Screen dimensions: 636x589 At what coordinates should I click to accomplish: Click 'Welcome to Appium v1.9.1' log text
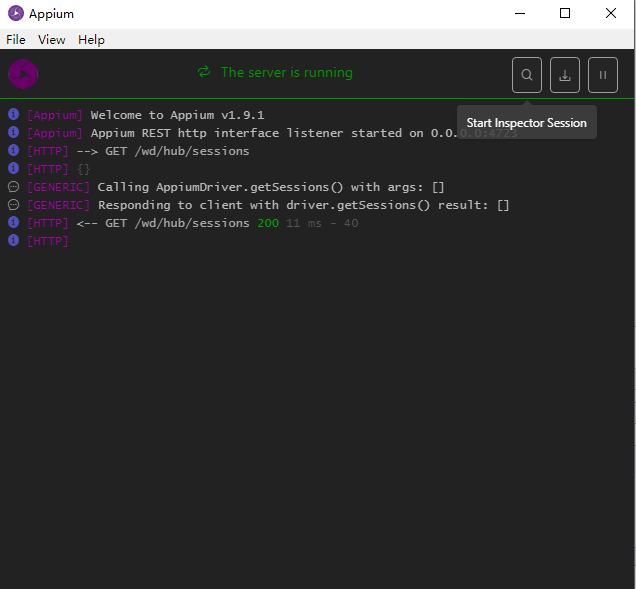(x=177, y=115)
